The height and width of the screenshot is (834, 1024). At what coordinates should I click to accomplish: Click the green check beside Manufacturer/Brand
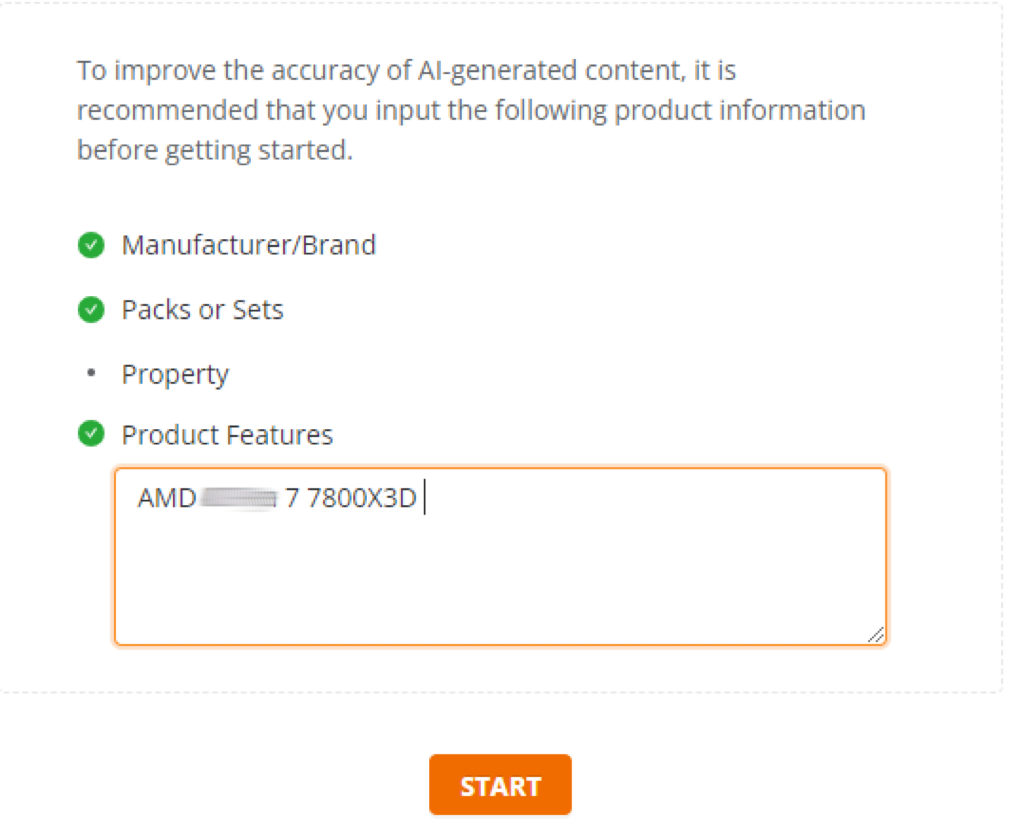tap(91, 245)
